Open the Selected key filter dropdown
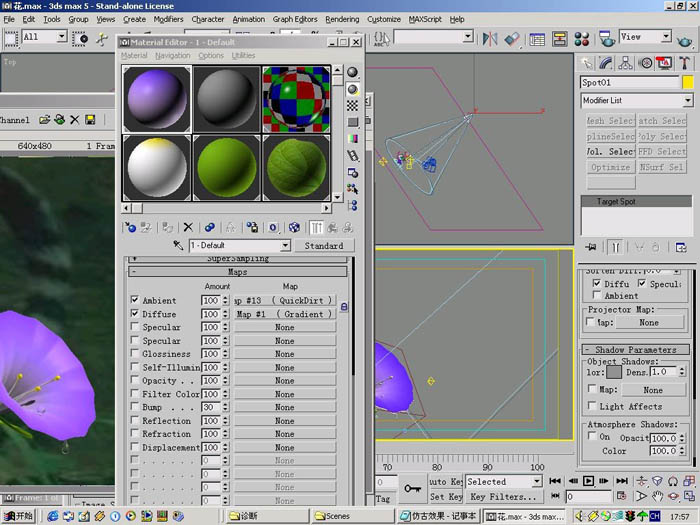The image size is (700, 525). click(537, 481)
